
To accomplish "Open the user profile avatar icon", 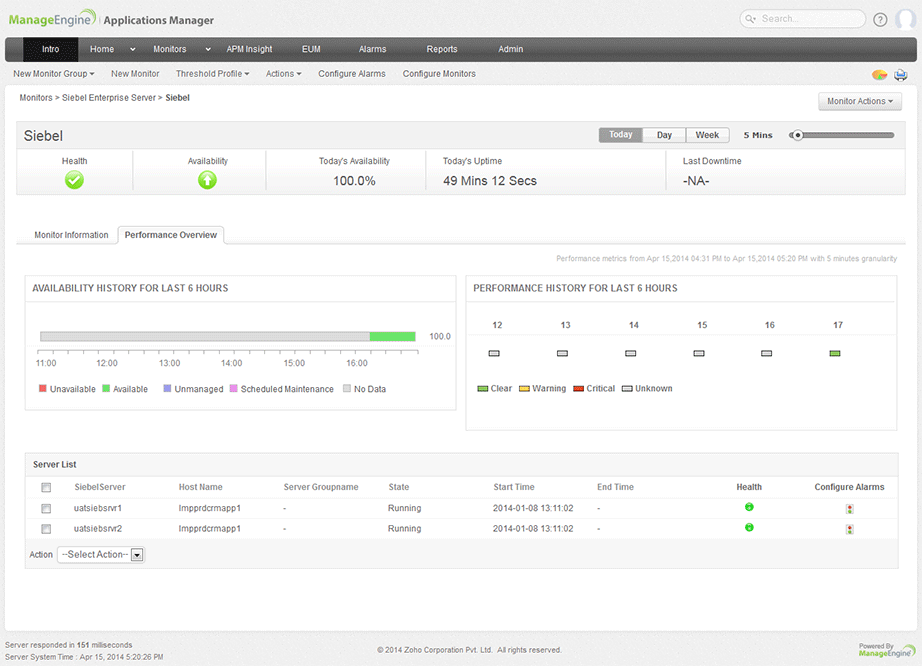I will 905,19.
